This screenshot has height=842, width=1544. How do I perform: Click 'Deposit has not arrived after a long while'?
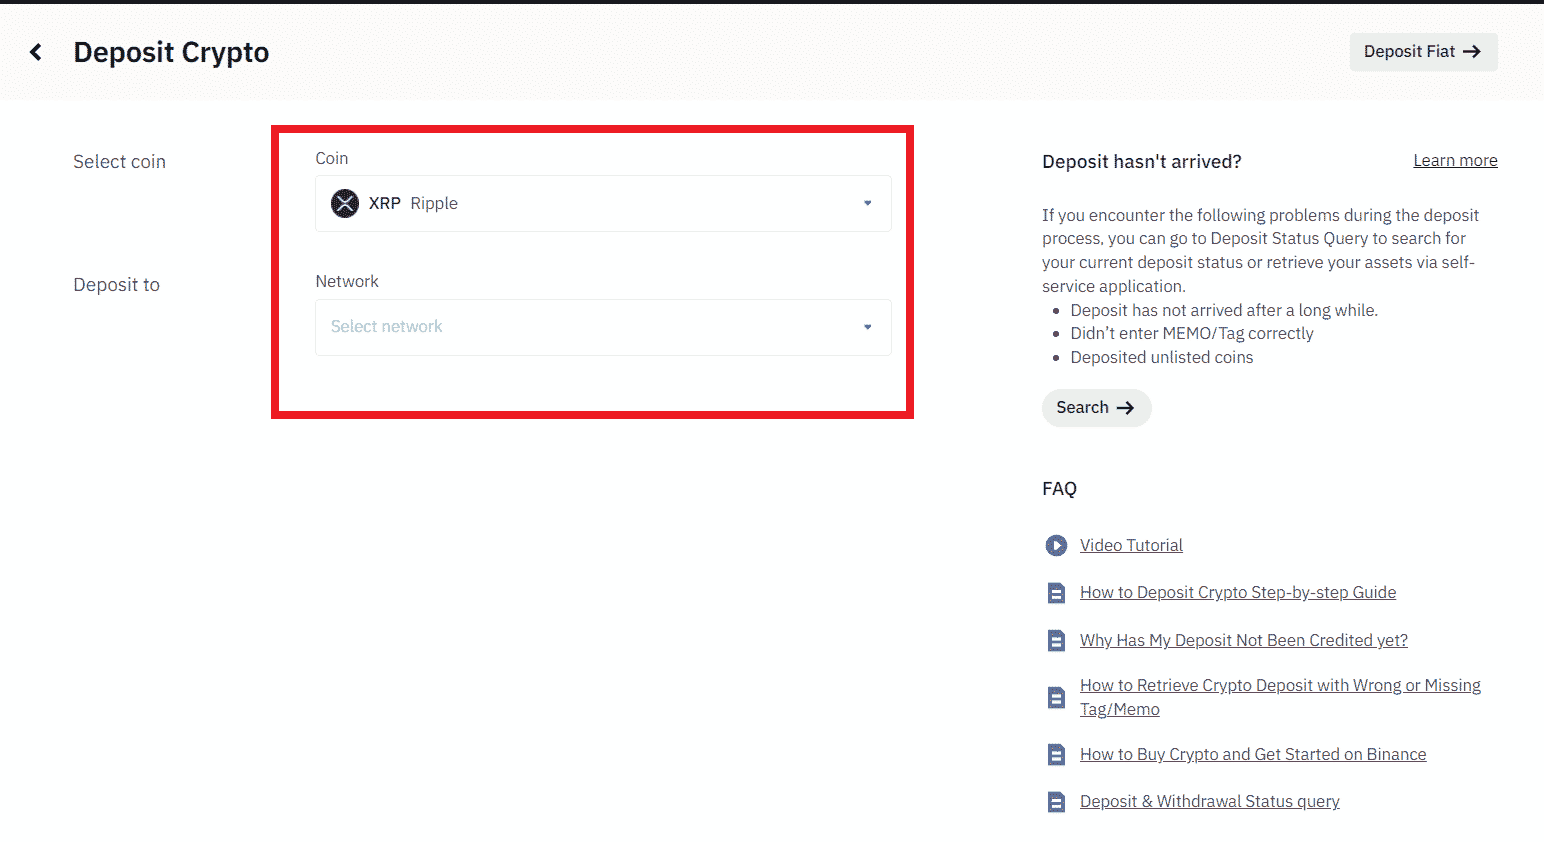click(x=1224, y=310)
